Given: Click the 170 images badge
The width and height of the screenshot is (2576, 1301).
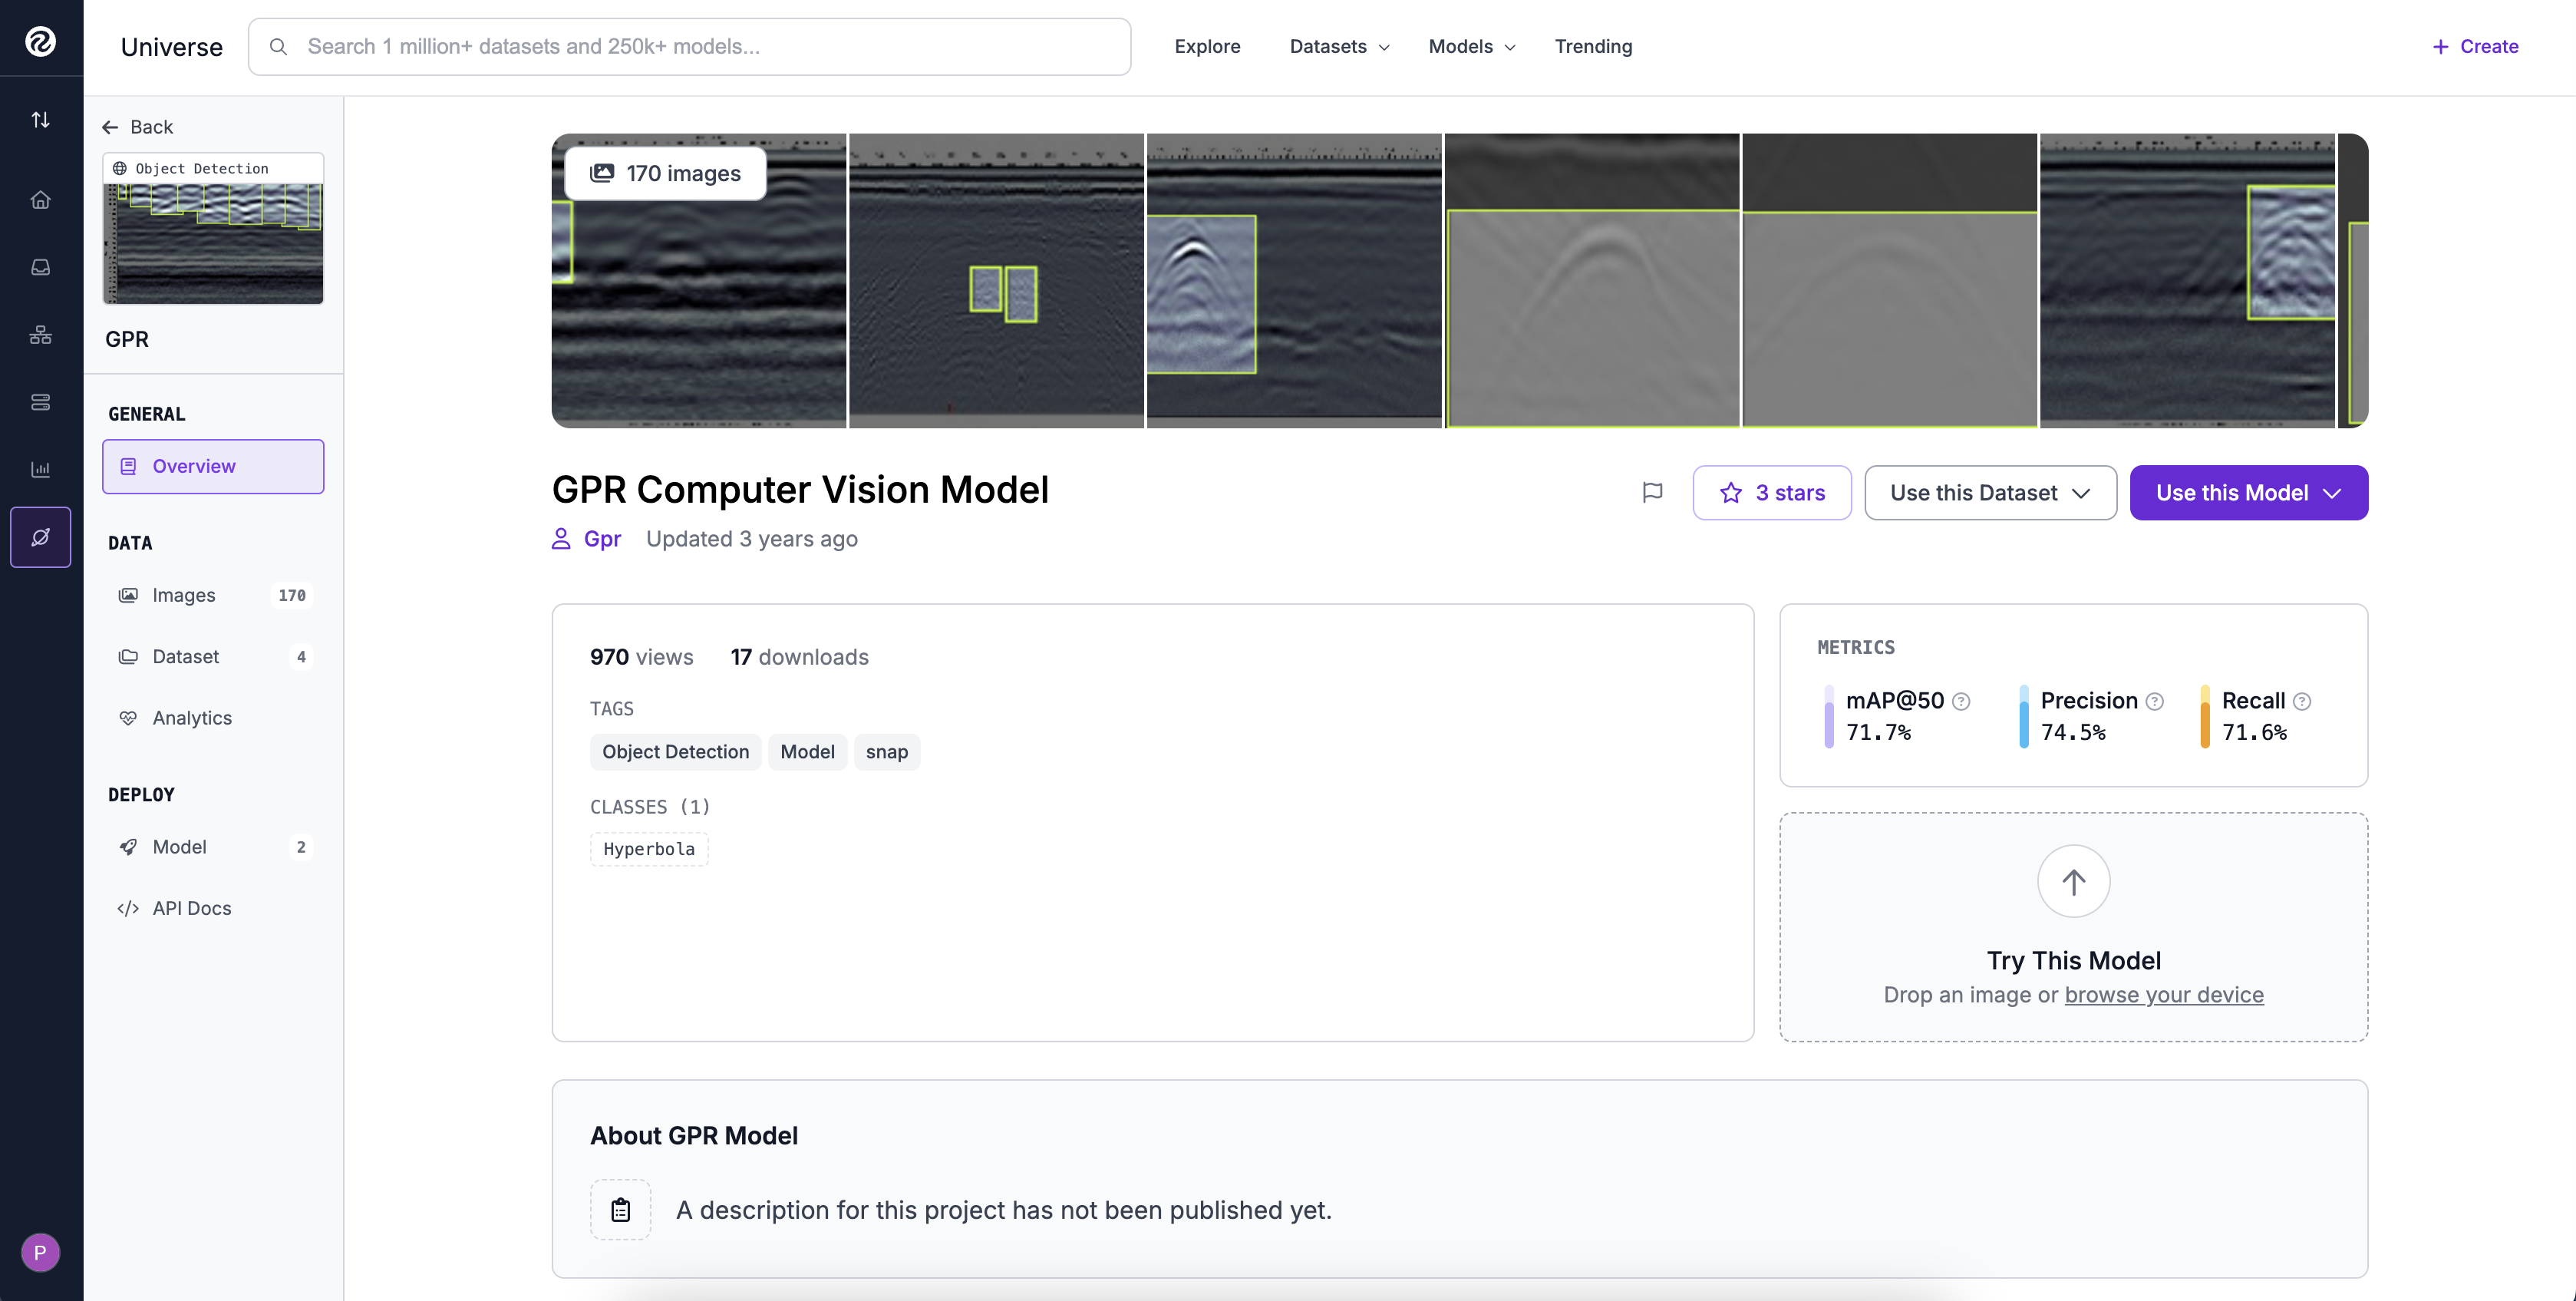Looking at the screenshot, I should click(x=665, y=173).
